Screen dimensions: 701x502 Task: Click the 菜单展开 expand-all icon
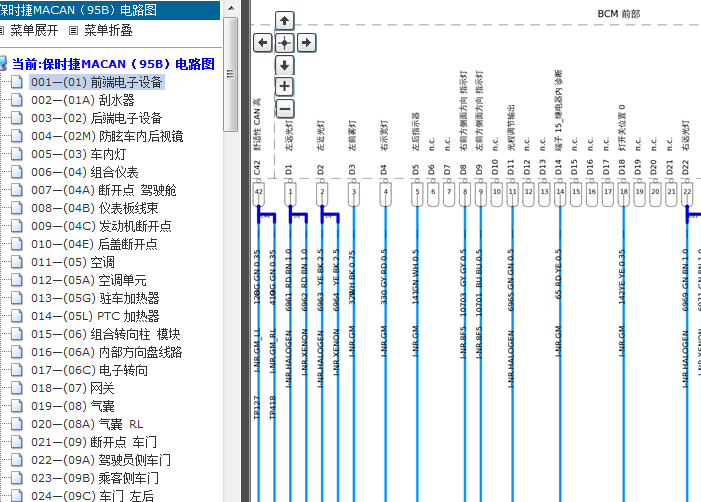tap(1, 30)
